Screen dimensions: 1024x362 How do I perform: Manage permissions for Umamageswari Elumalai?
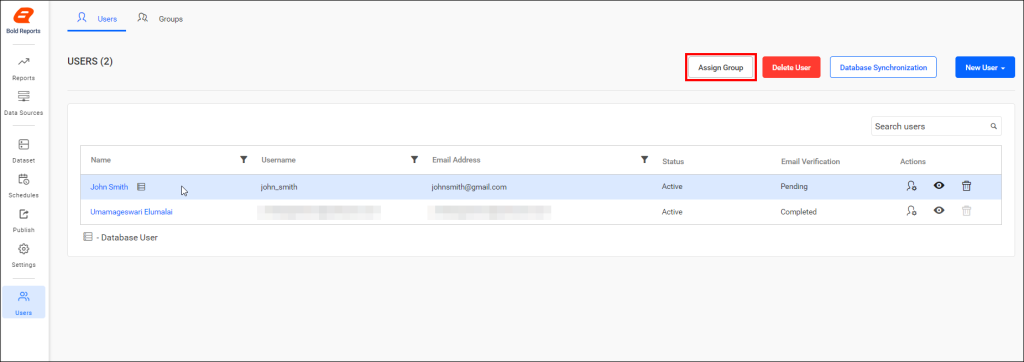pyautogui.click(x=912, y=211)
